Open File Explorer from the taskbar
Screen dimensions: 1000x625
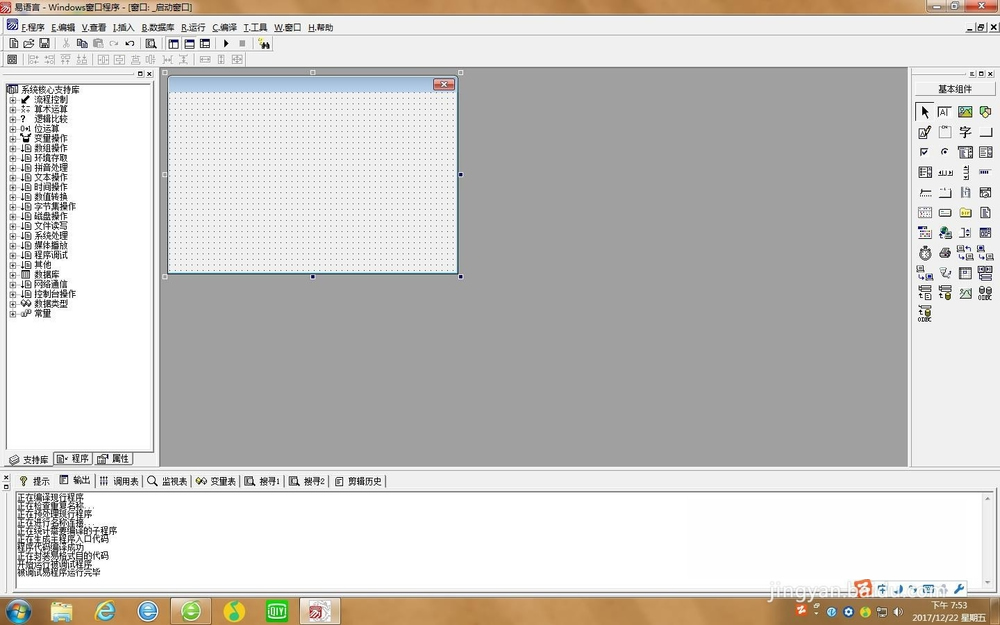(x=61, y=612)
